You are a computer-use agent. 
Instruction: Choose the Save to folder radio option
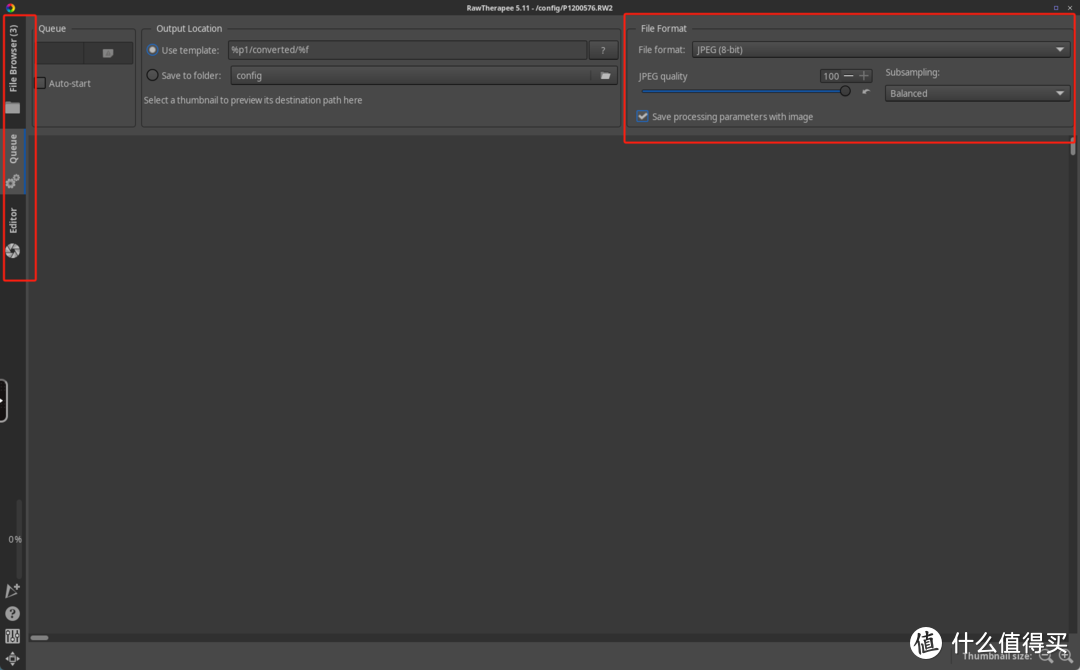[x=153, y=75]
